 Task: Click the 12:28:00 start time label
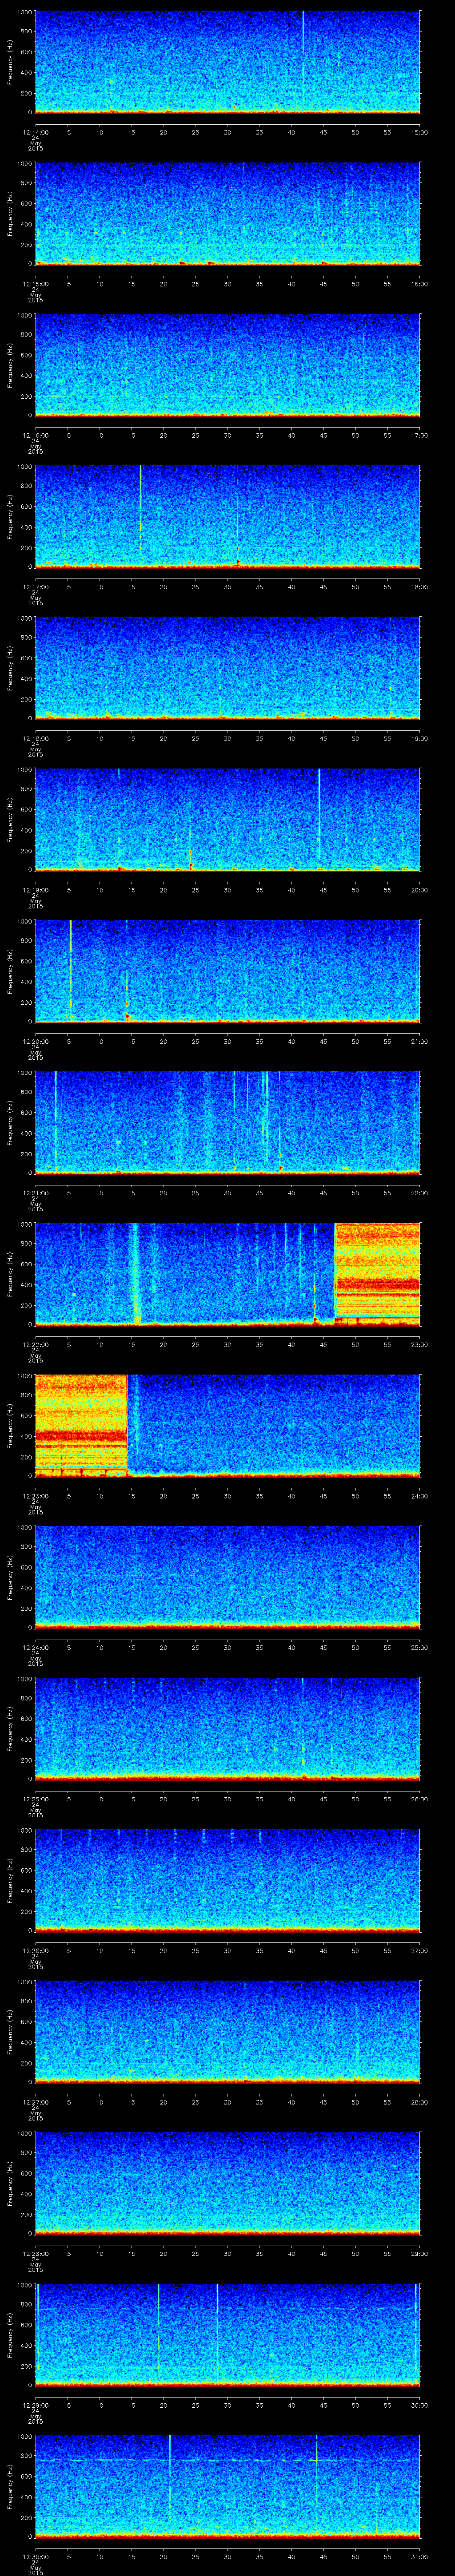tap(35, 2253)
